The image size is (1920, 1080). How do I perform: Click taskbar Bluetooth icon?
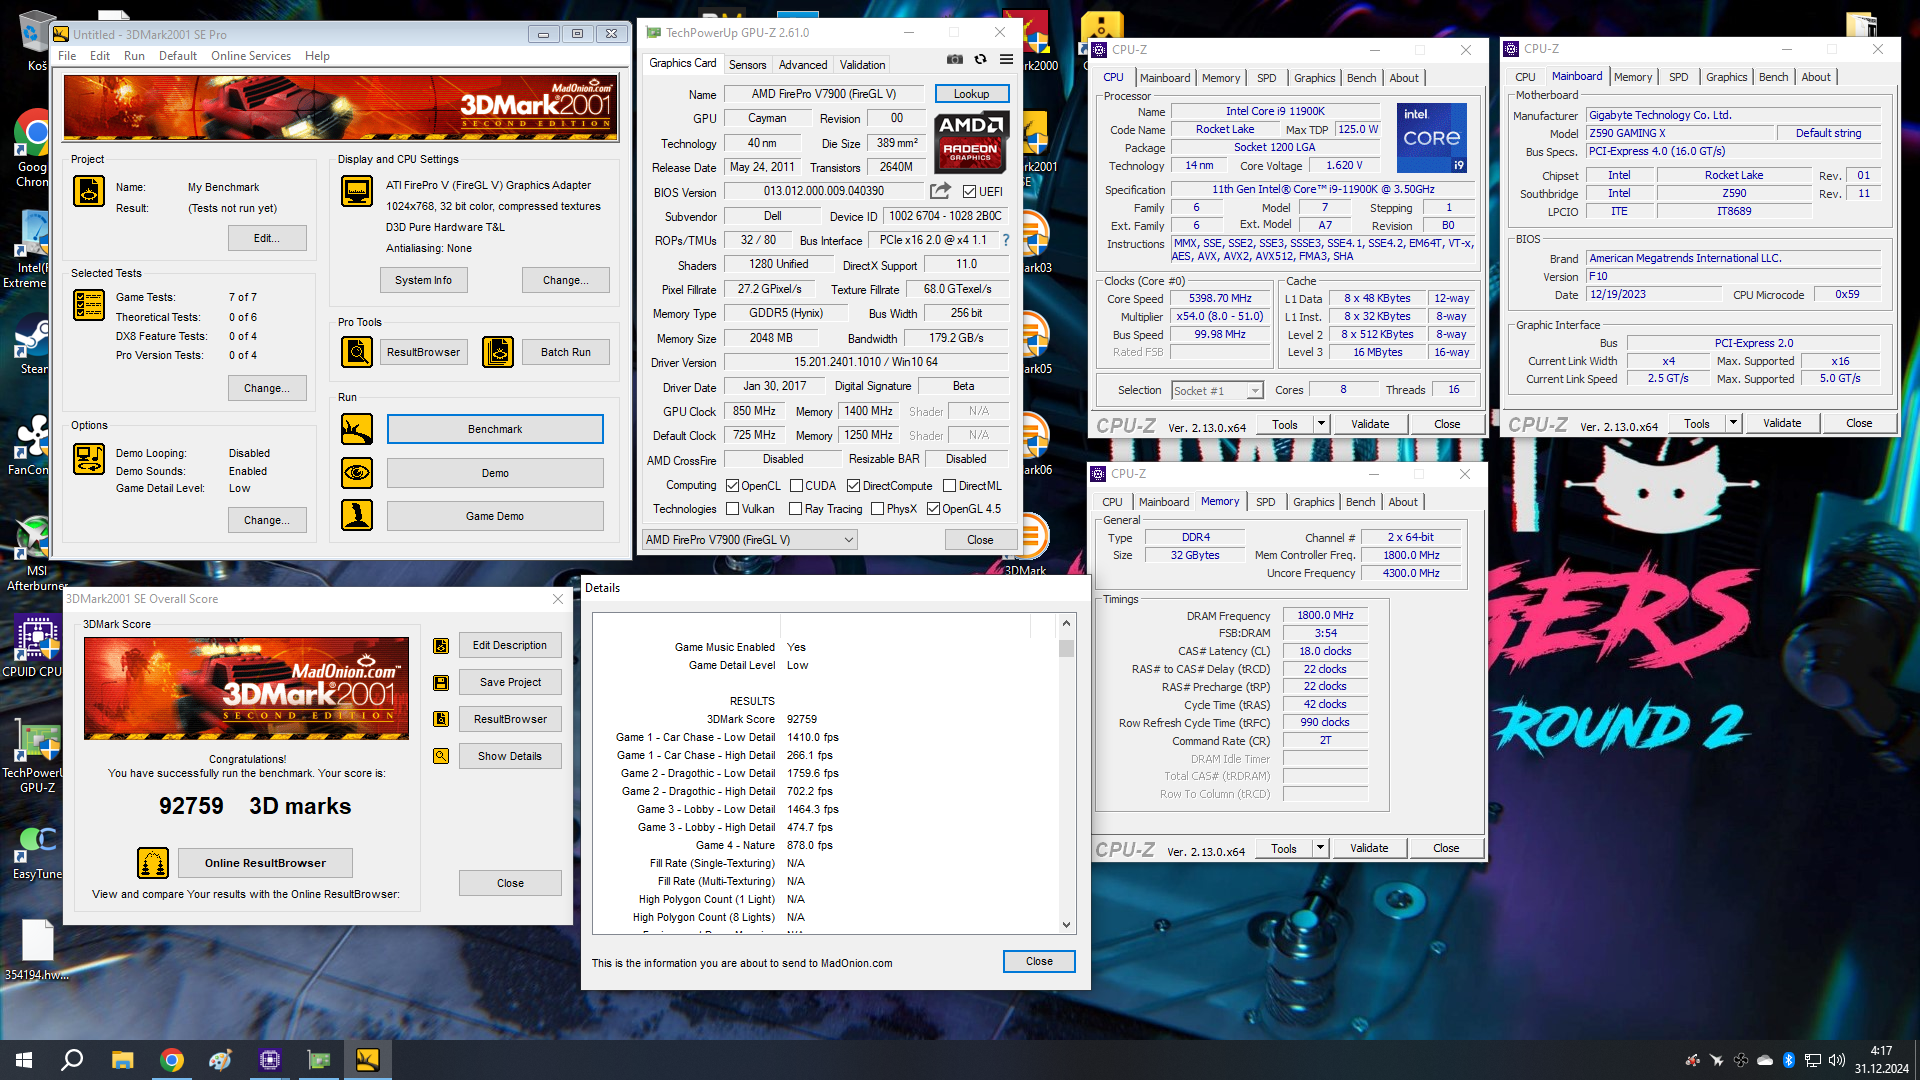tap(1788, 1060)
